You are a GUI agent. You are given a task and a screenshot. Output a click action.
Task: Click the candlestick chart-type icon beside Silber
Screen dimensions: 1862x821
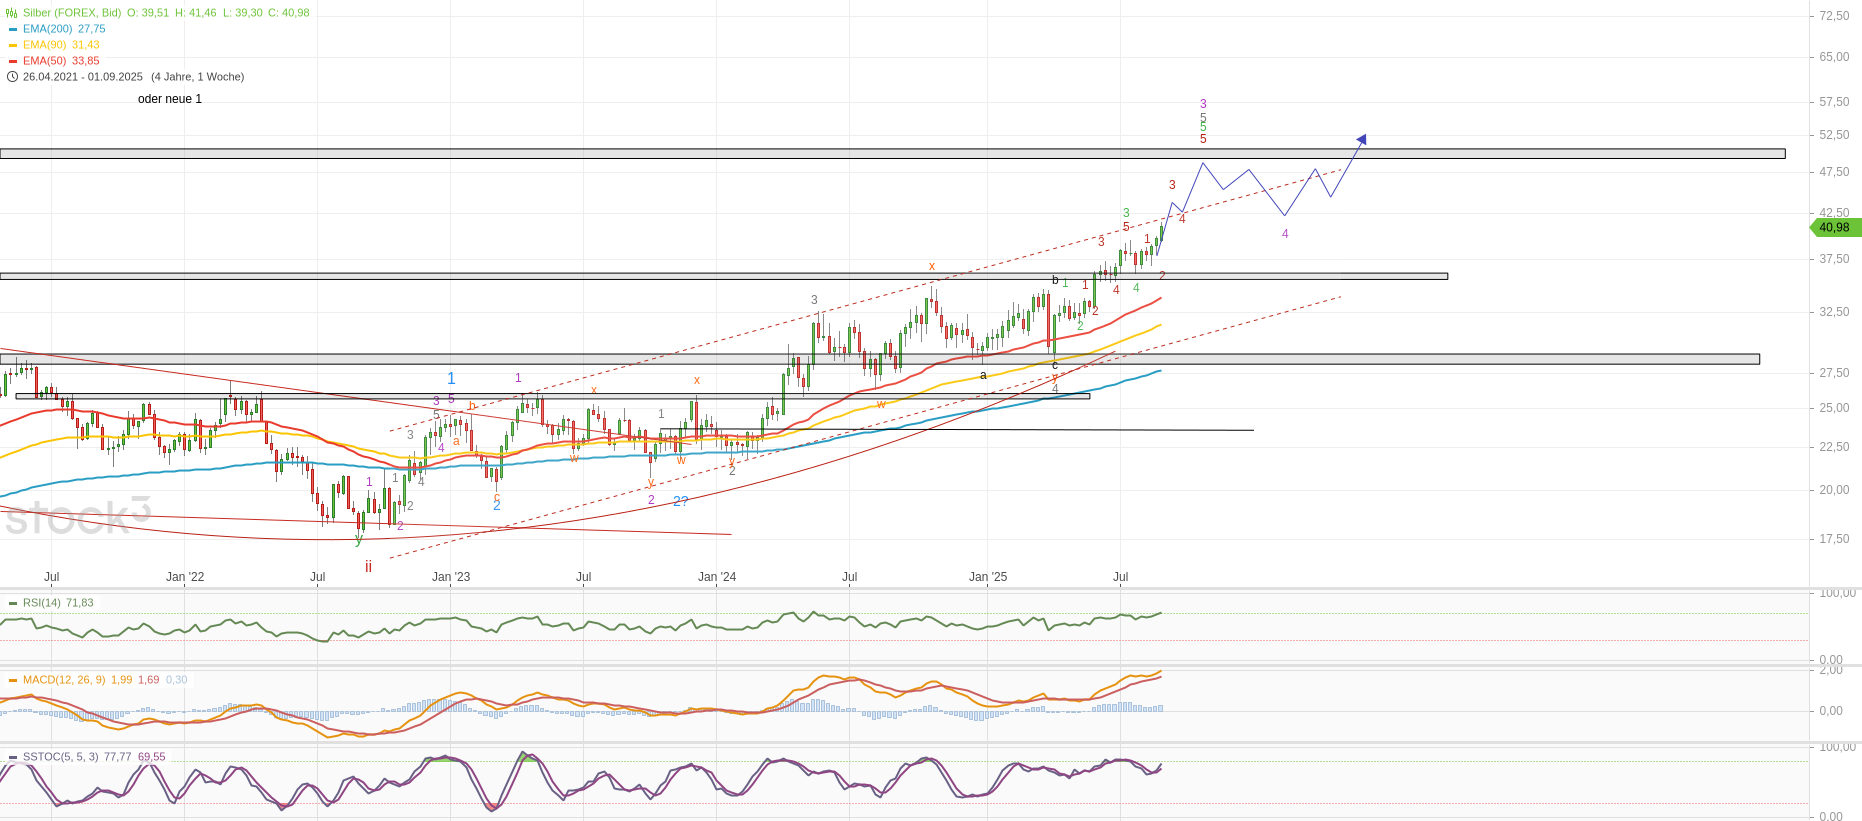point(12,13)
